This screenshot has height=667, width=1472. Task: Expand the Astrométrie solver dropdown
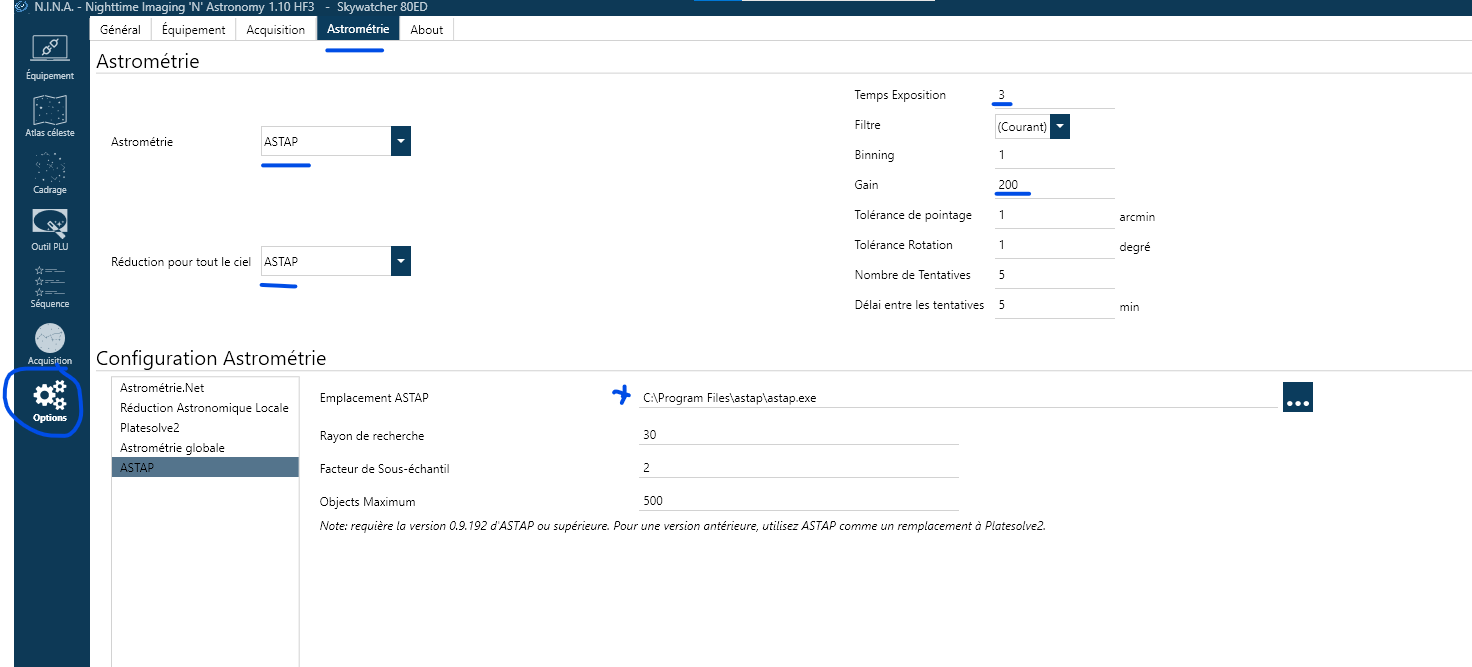(400, 142)
